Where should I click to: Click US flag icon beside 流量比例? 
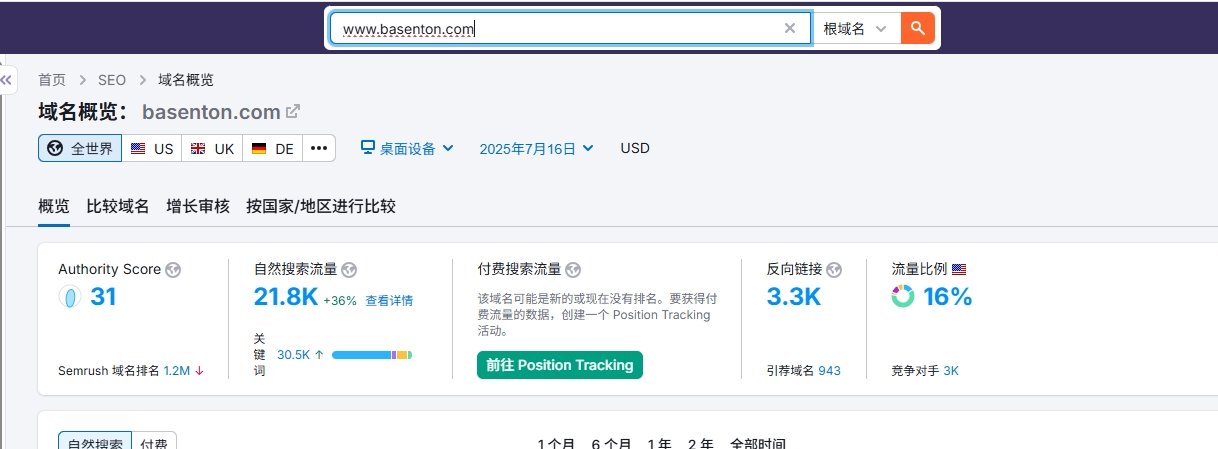[959, 270]
